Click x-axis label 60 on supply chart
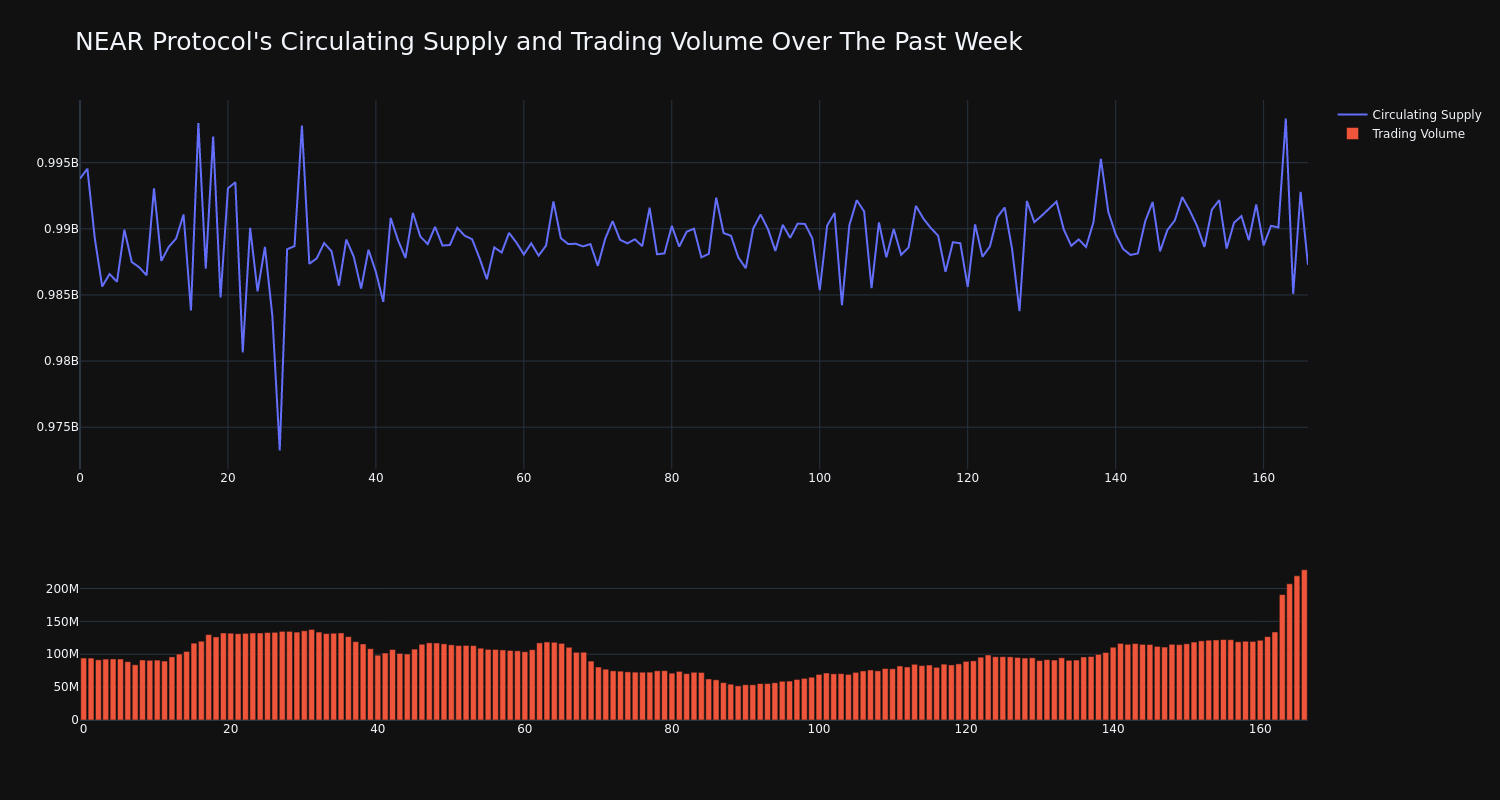The image size is (1500, 800). (x=524, y=478)
